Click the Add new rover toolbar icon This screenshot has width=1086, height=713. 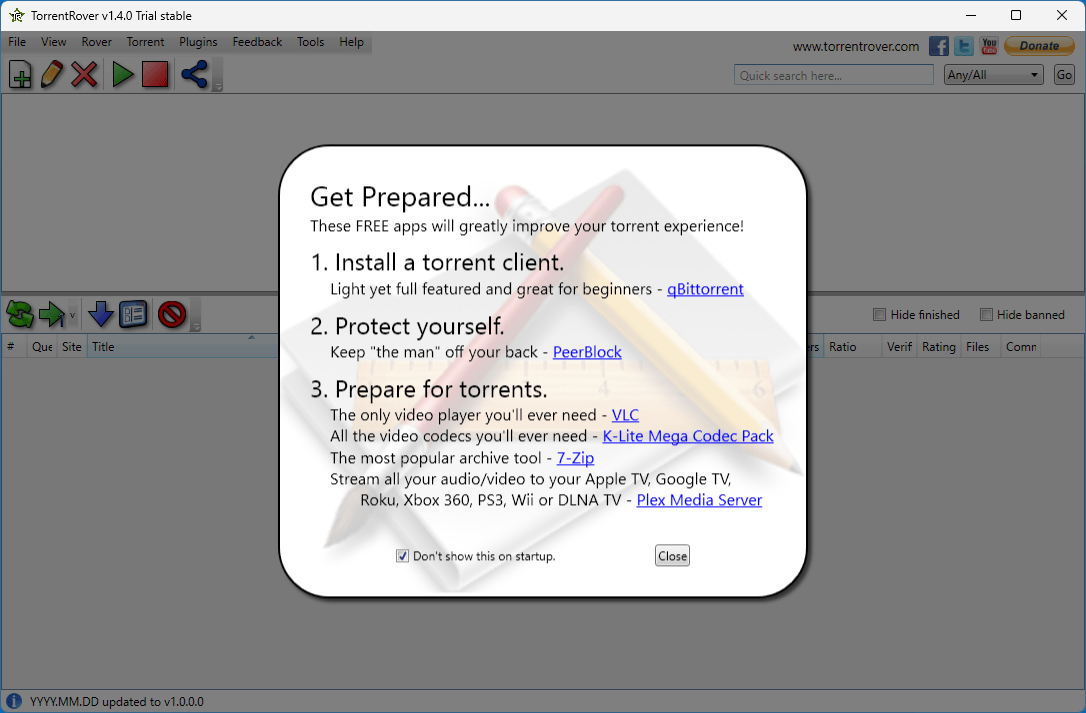pyautogui.click(x=20, y=74)
